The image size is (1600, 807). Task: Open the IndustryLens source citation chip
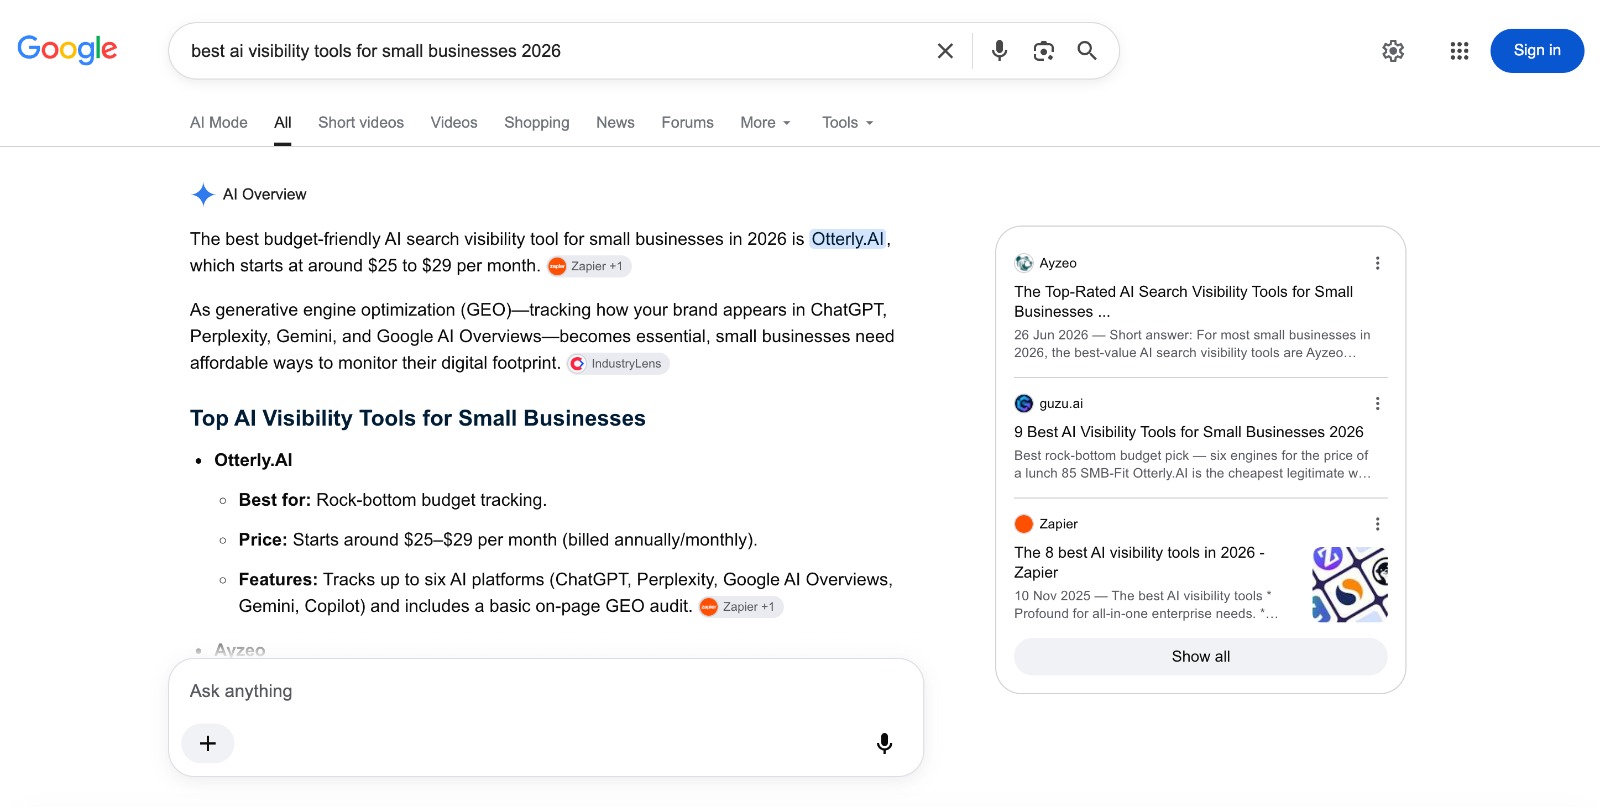(618, 363)
